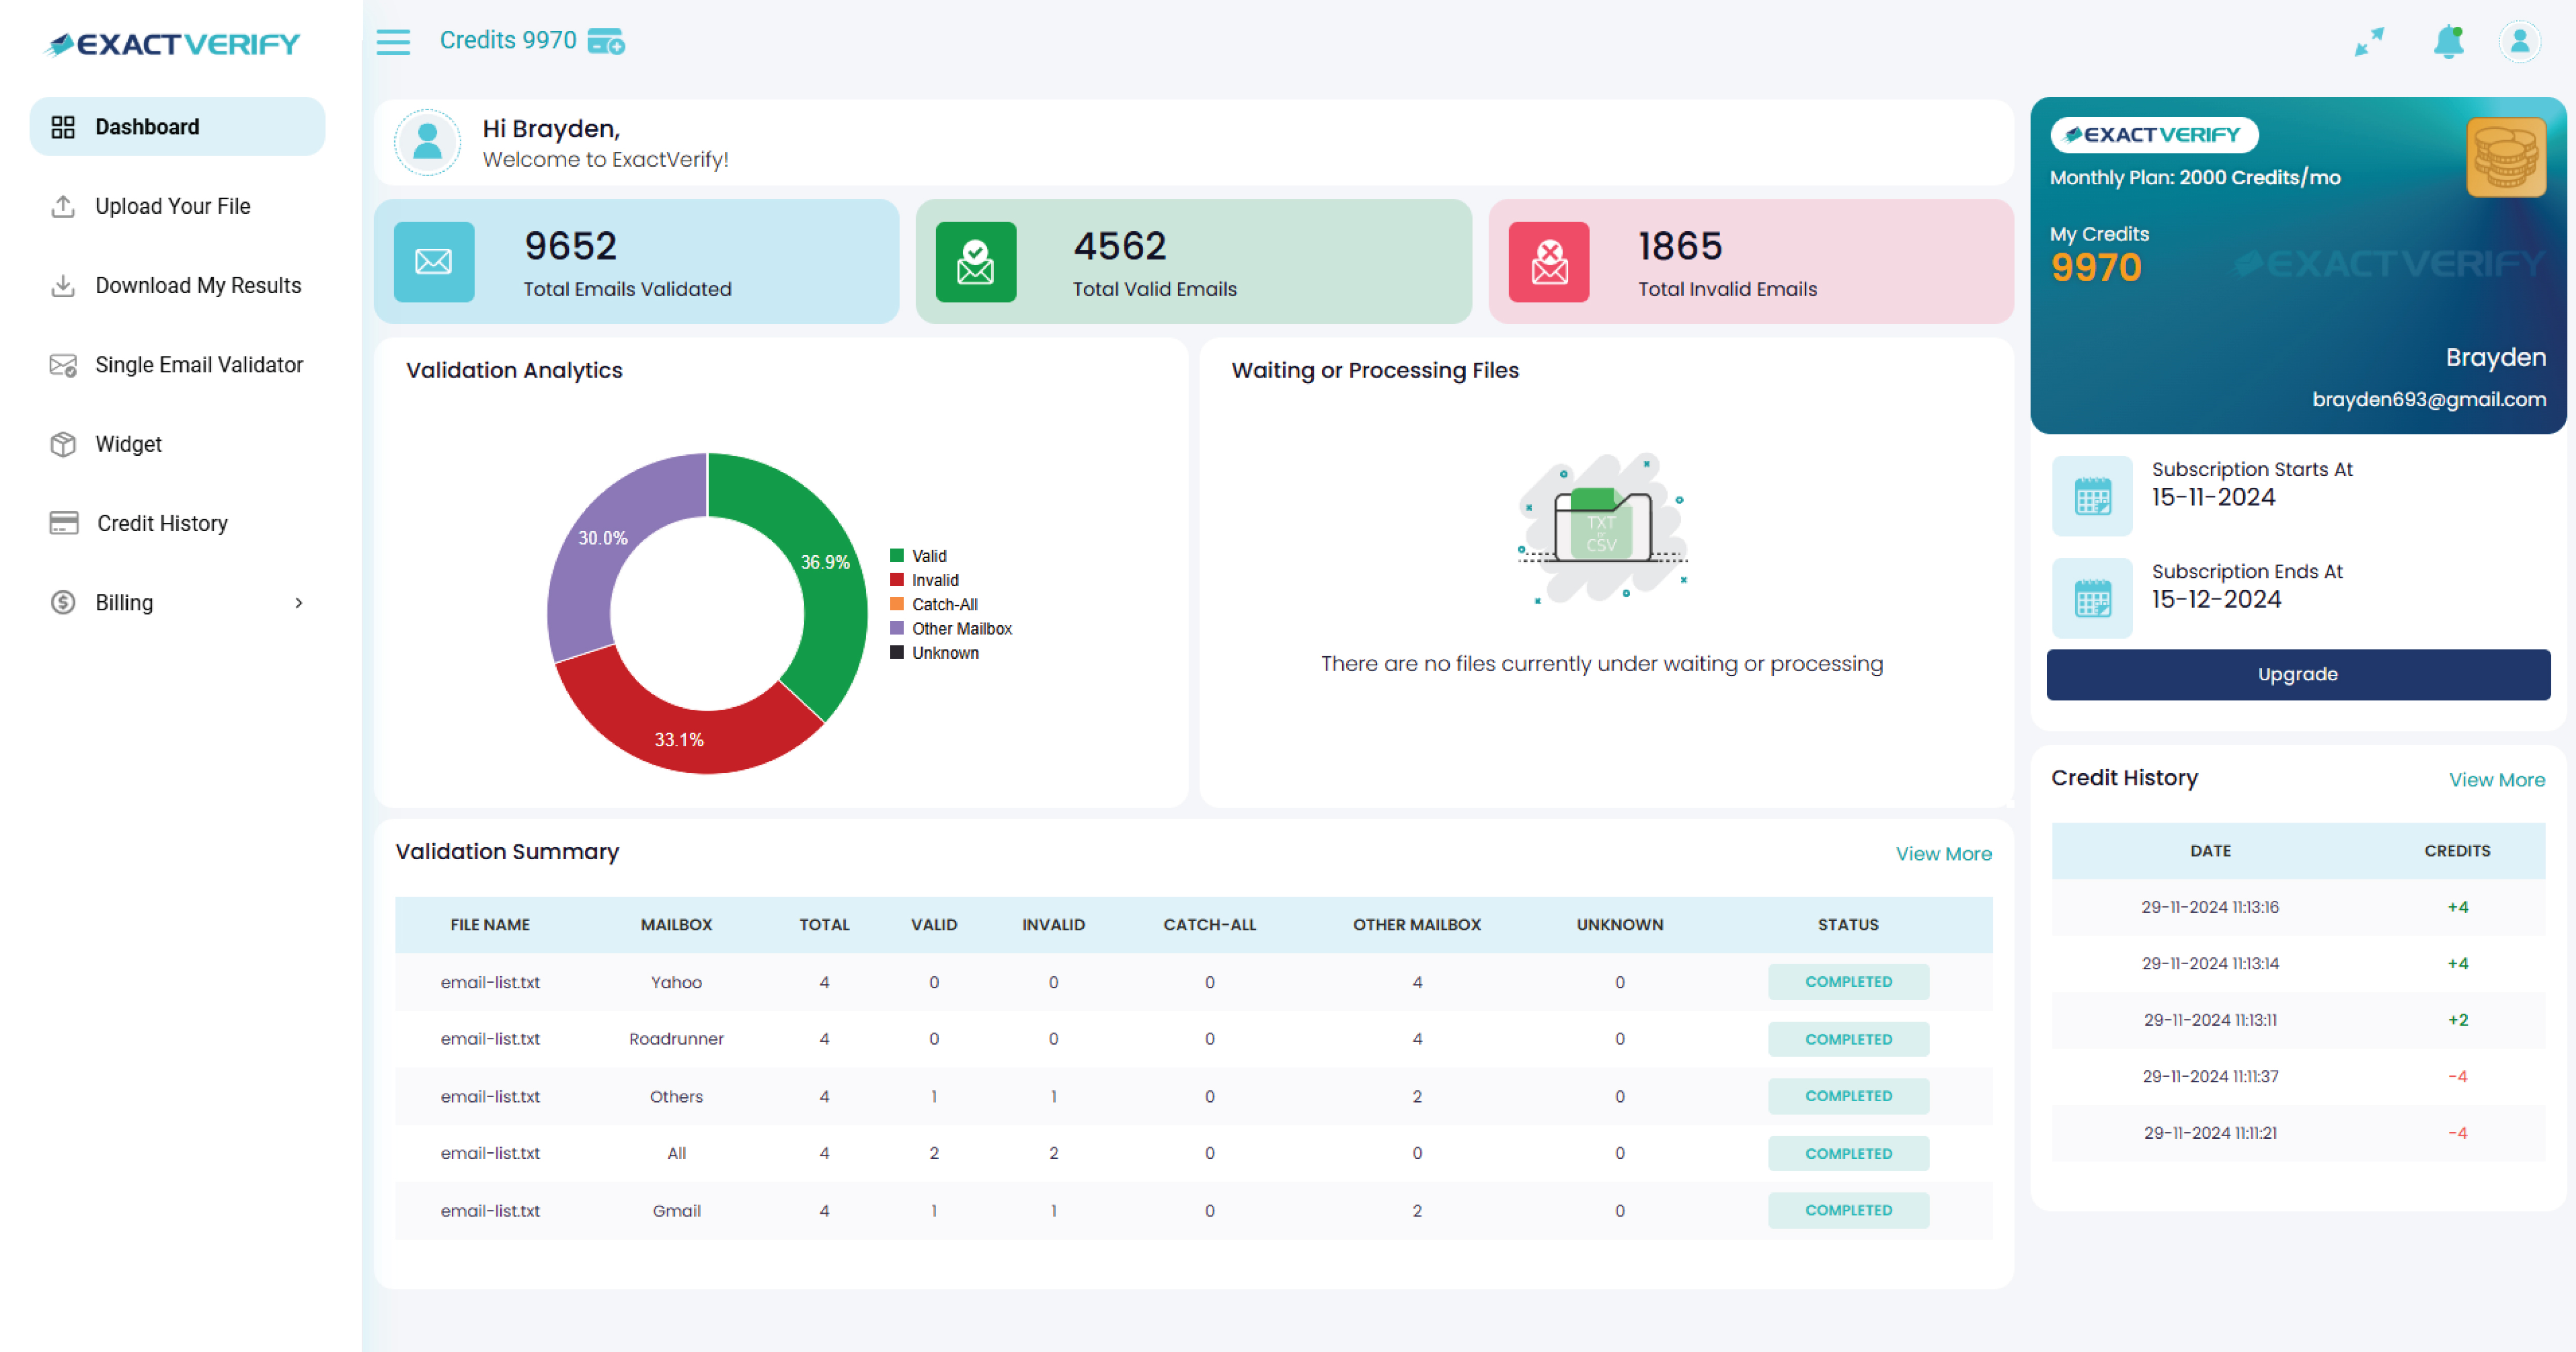Open the user profile avatar menu
The width and height of the screenshot is (2576, 1352).
[2521, 41]
